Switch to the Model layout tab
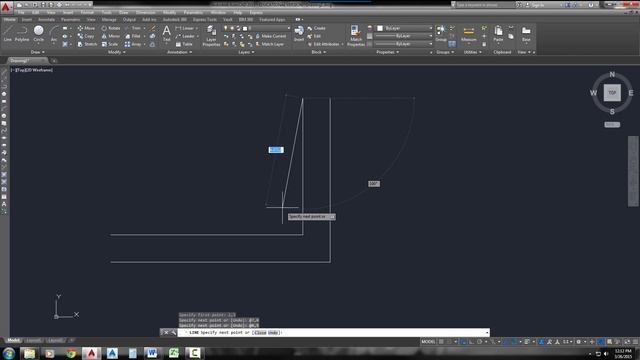The height and width of the screenshot is (360, 640). pos(13,340)
